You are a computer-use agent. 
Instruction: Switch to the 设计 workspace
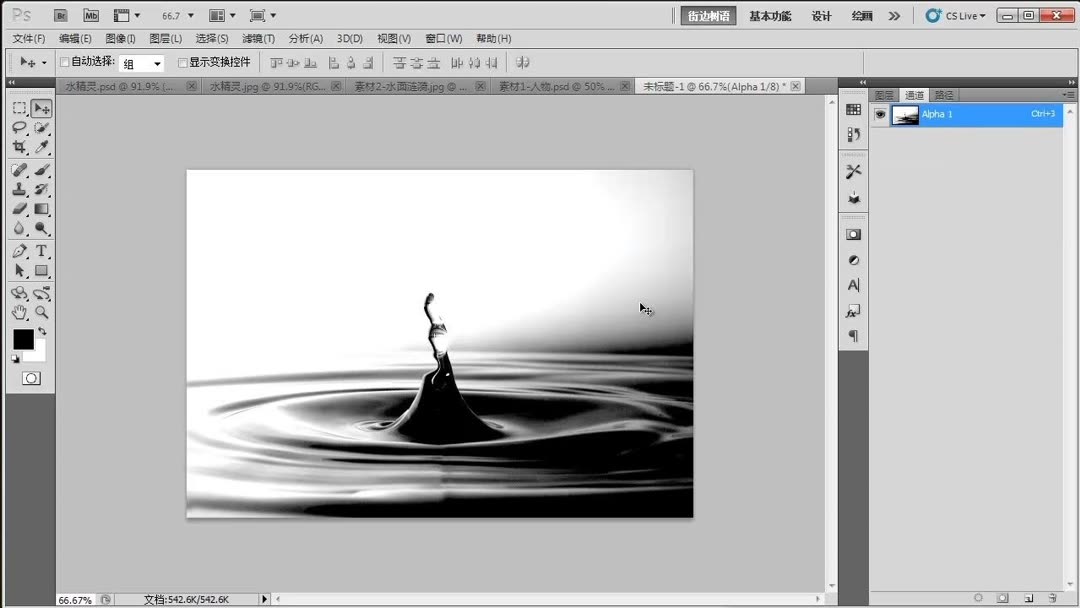821,16
